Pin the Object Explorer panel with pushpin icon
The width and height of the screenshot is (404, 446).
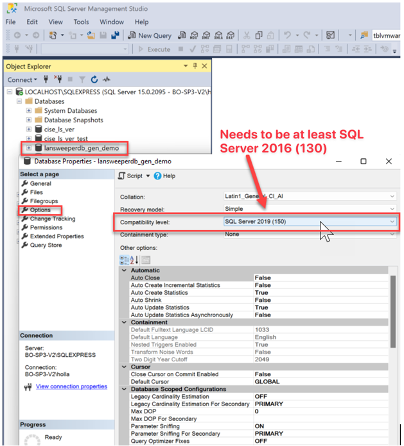(x=195, y=66)
